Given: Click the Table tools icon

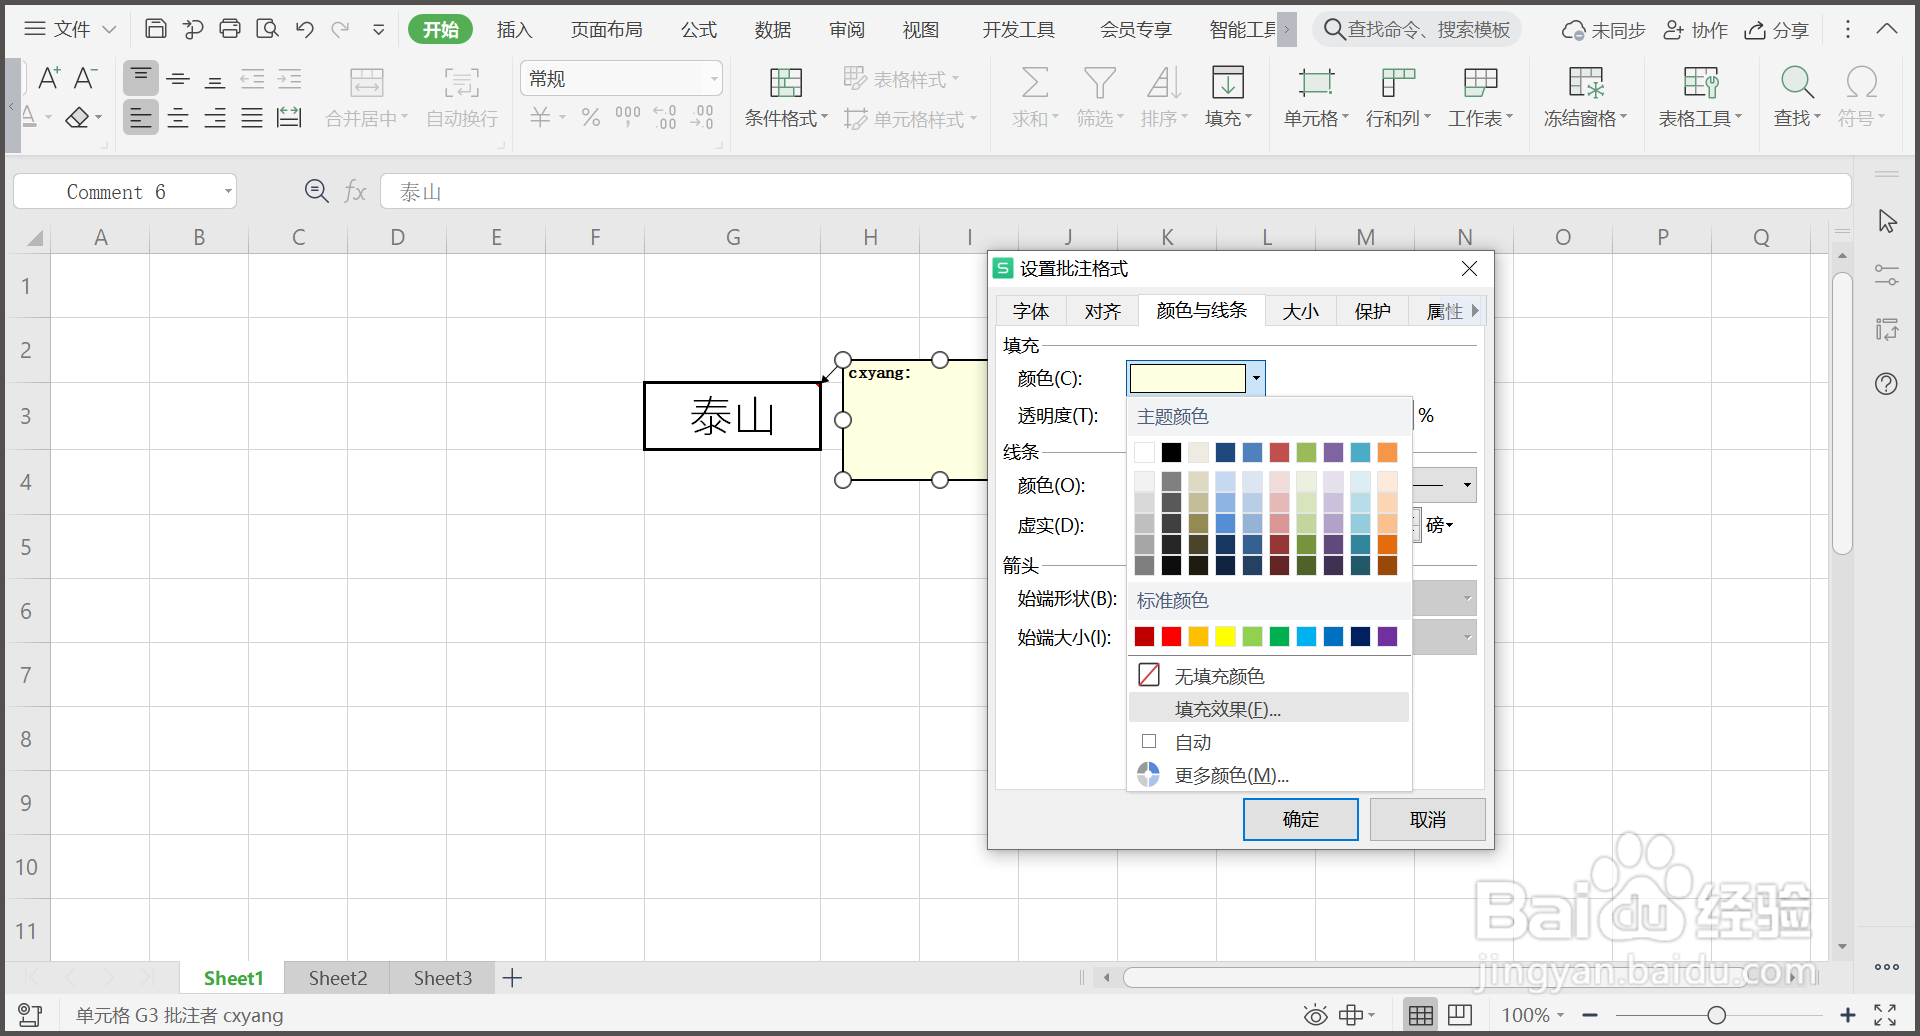Looking at the screenshot, I should (x=1700, y=82).
